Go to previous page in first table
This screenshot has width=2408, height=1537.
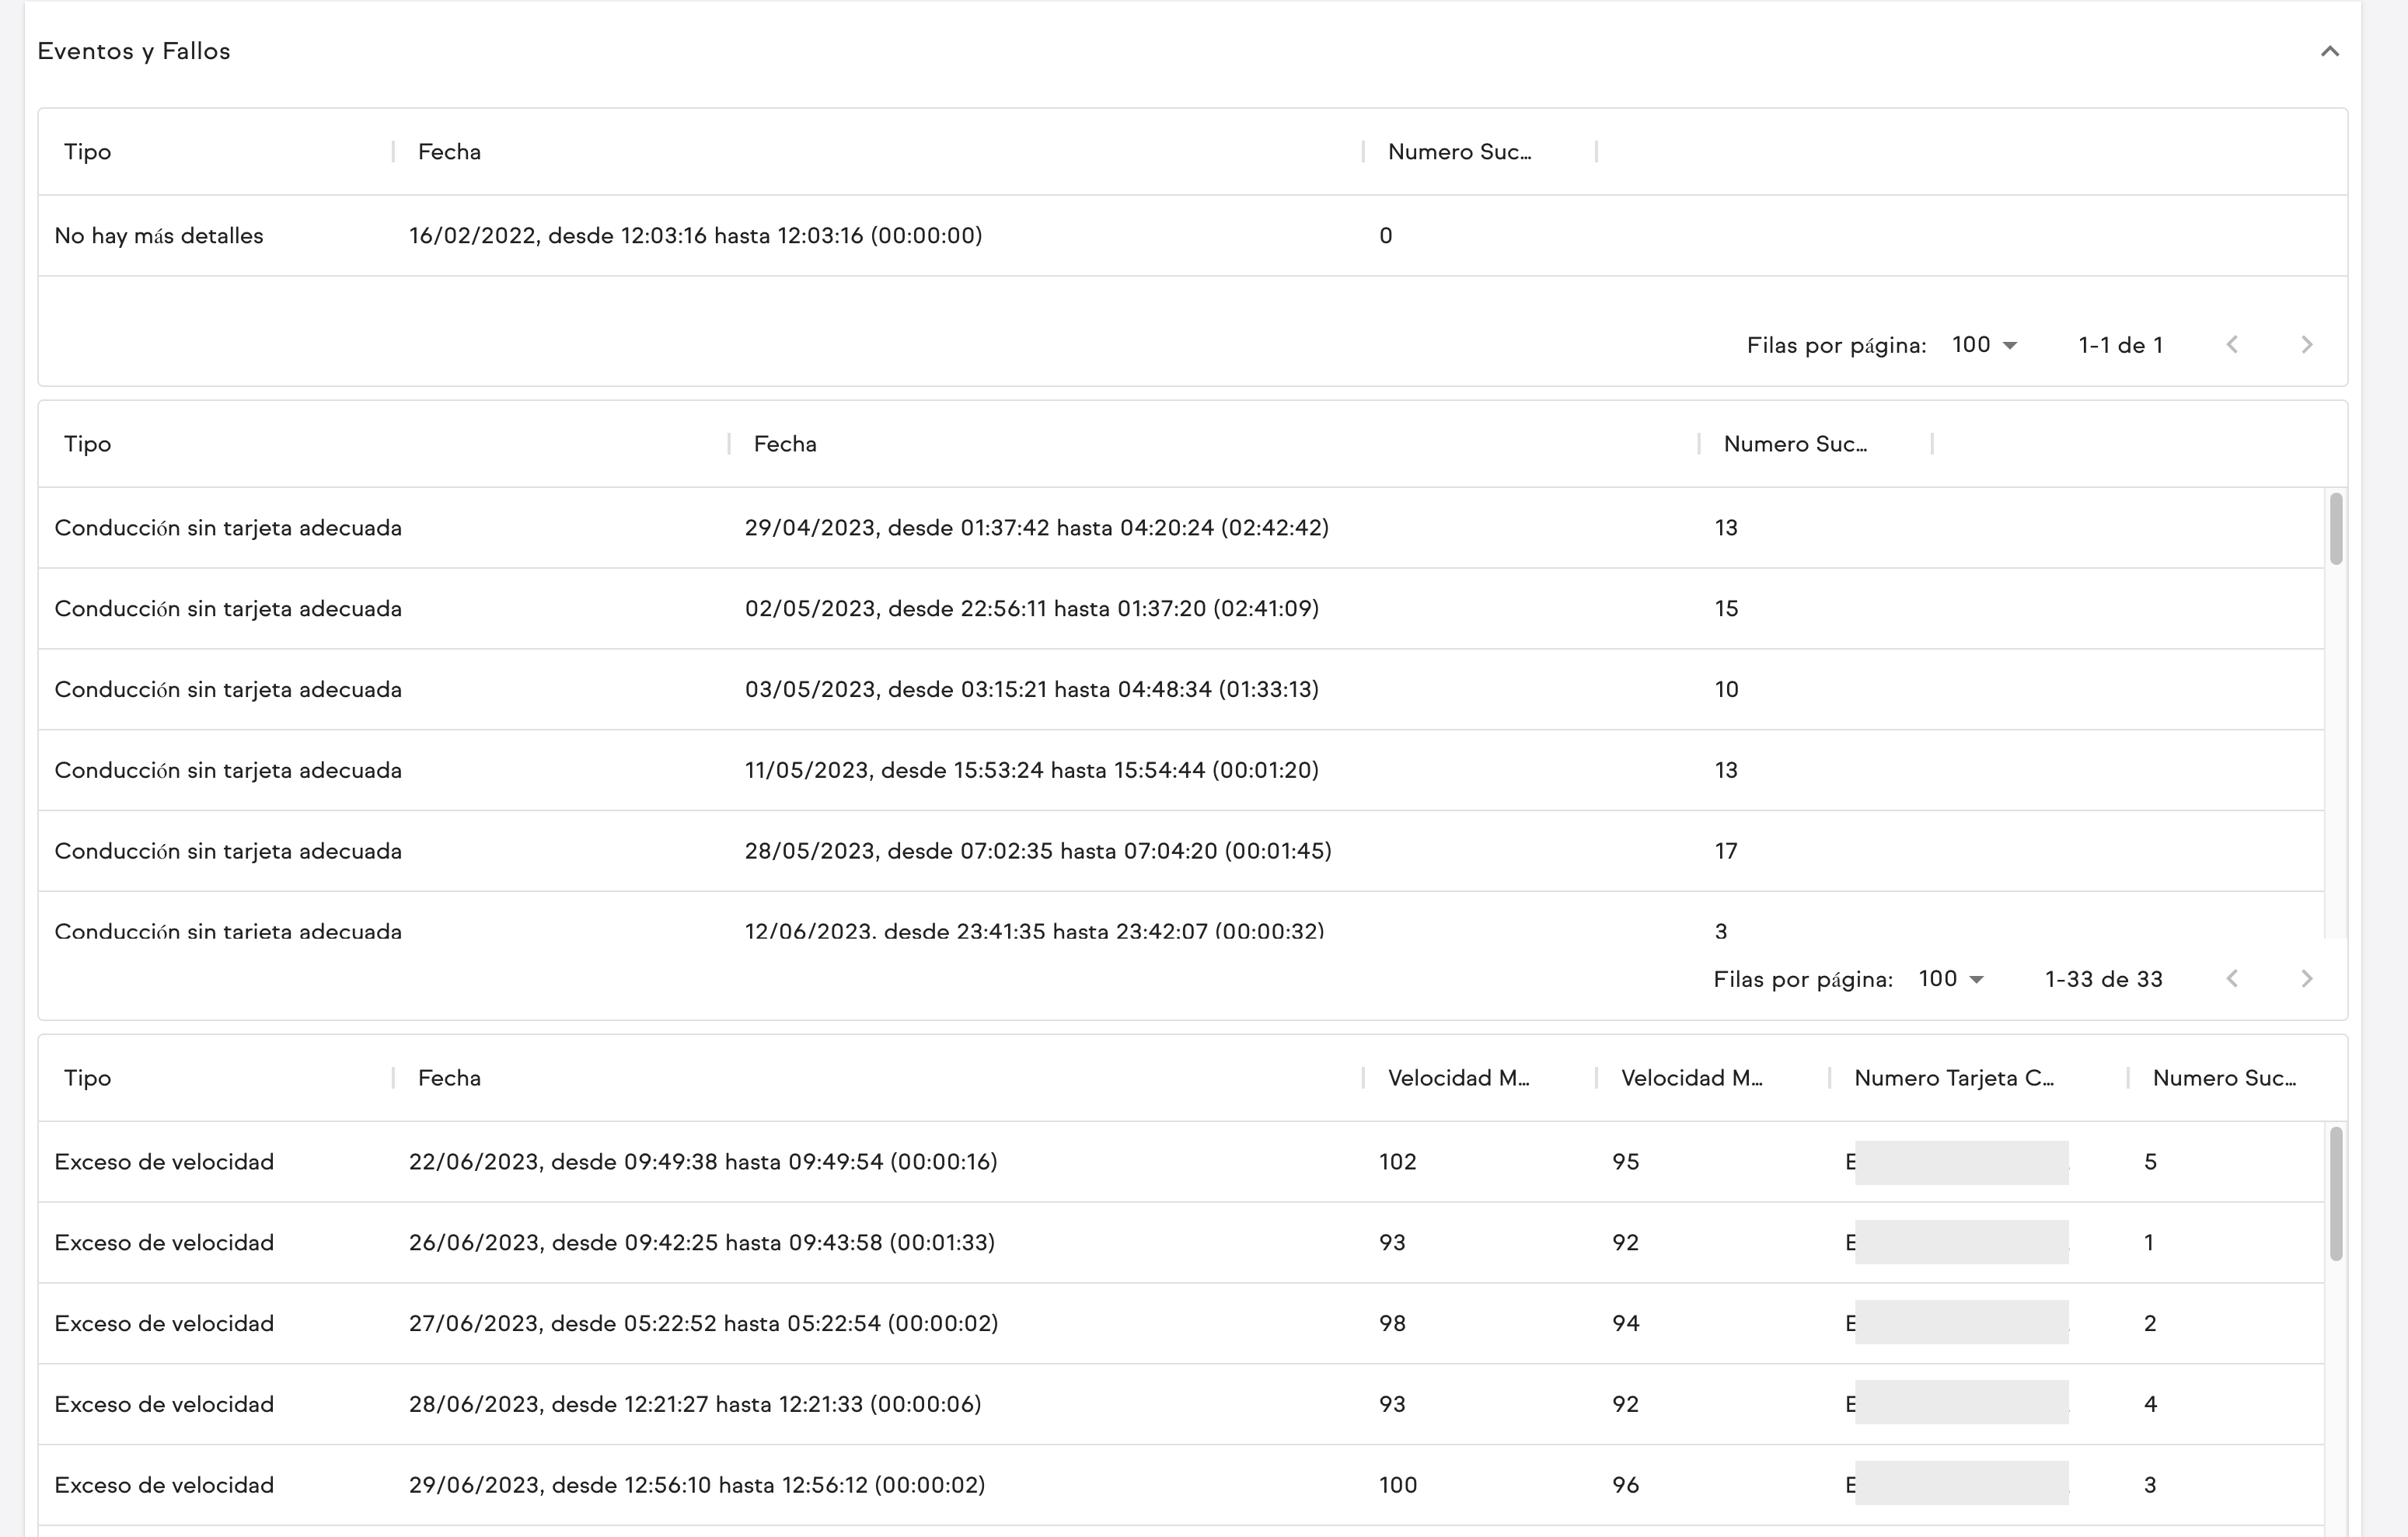click(x=2232, y=345)
